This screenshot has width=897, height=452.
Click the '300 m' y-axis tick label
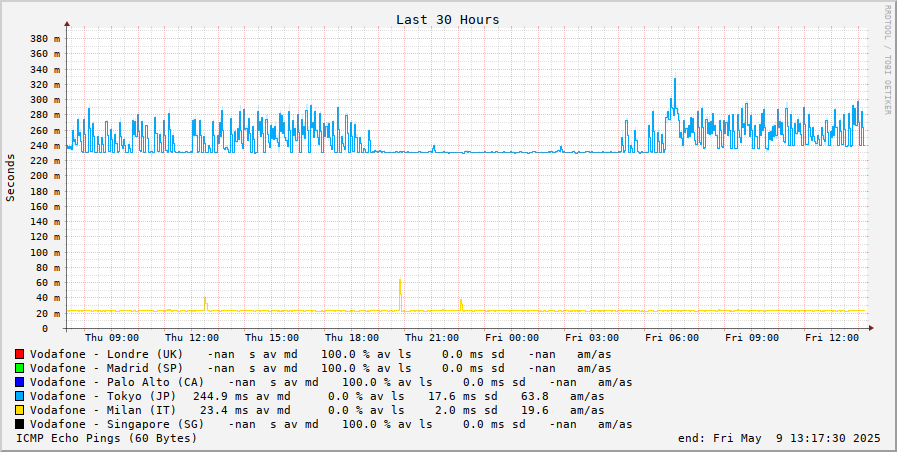[44, 100]
